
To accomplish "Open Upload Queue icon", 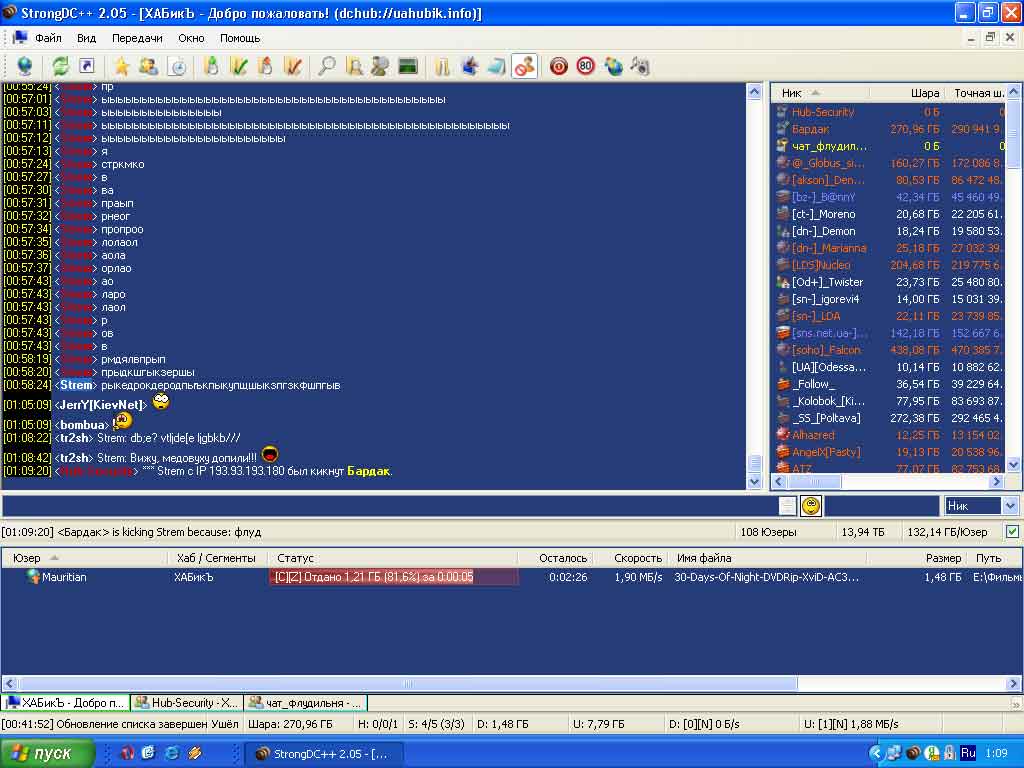I will tap(266, 66).
